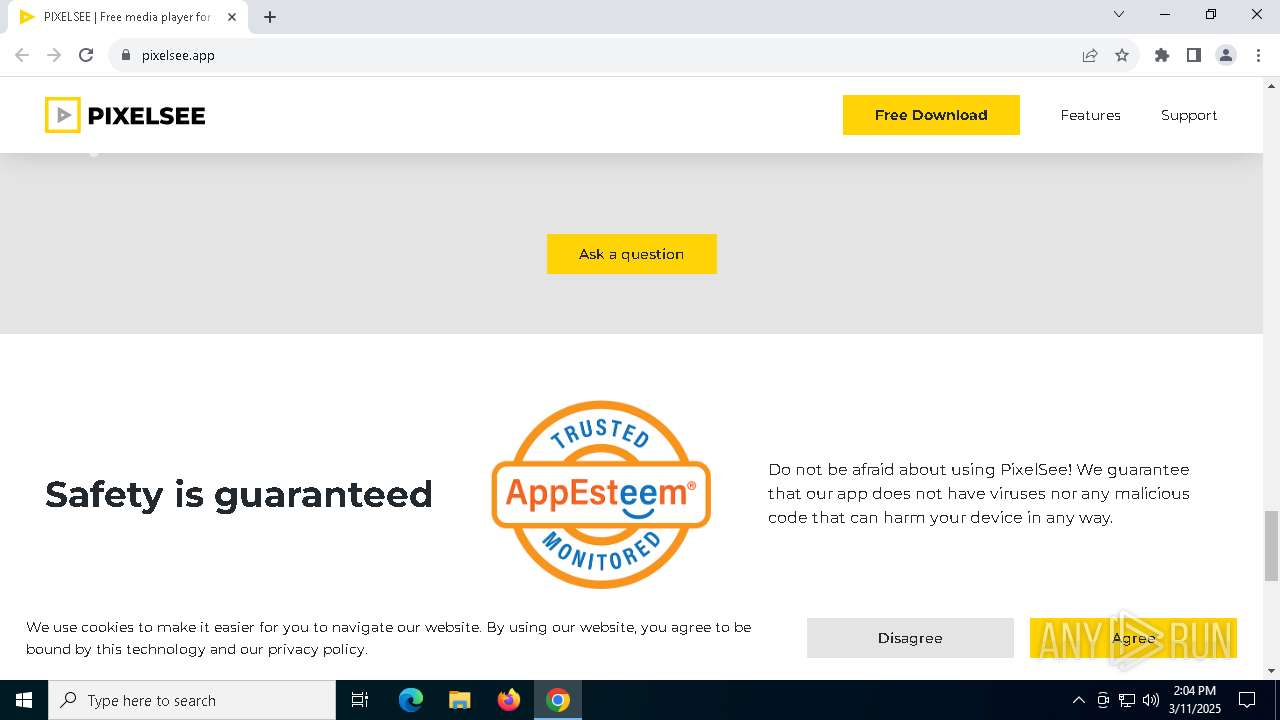Screen dimensions: 1280x720
Task: Click the Safety is guaranteed heading
Action: coord(239,494)
